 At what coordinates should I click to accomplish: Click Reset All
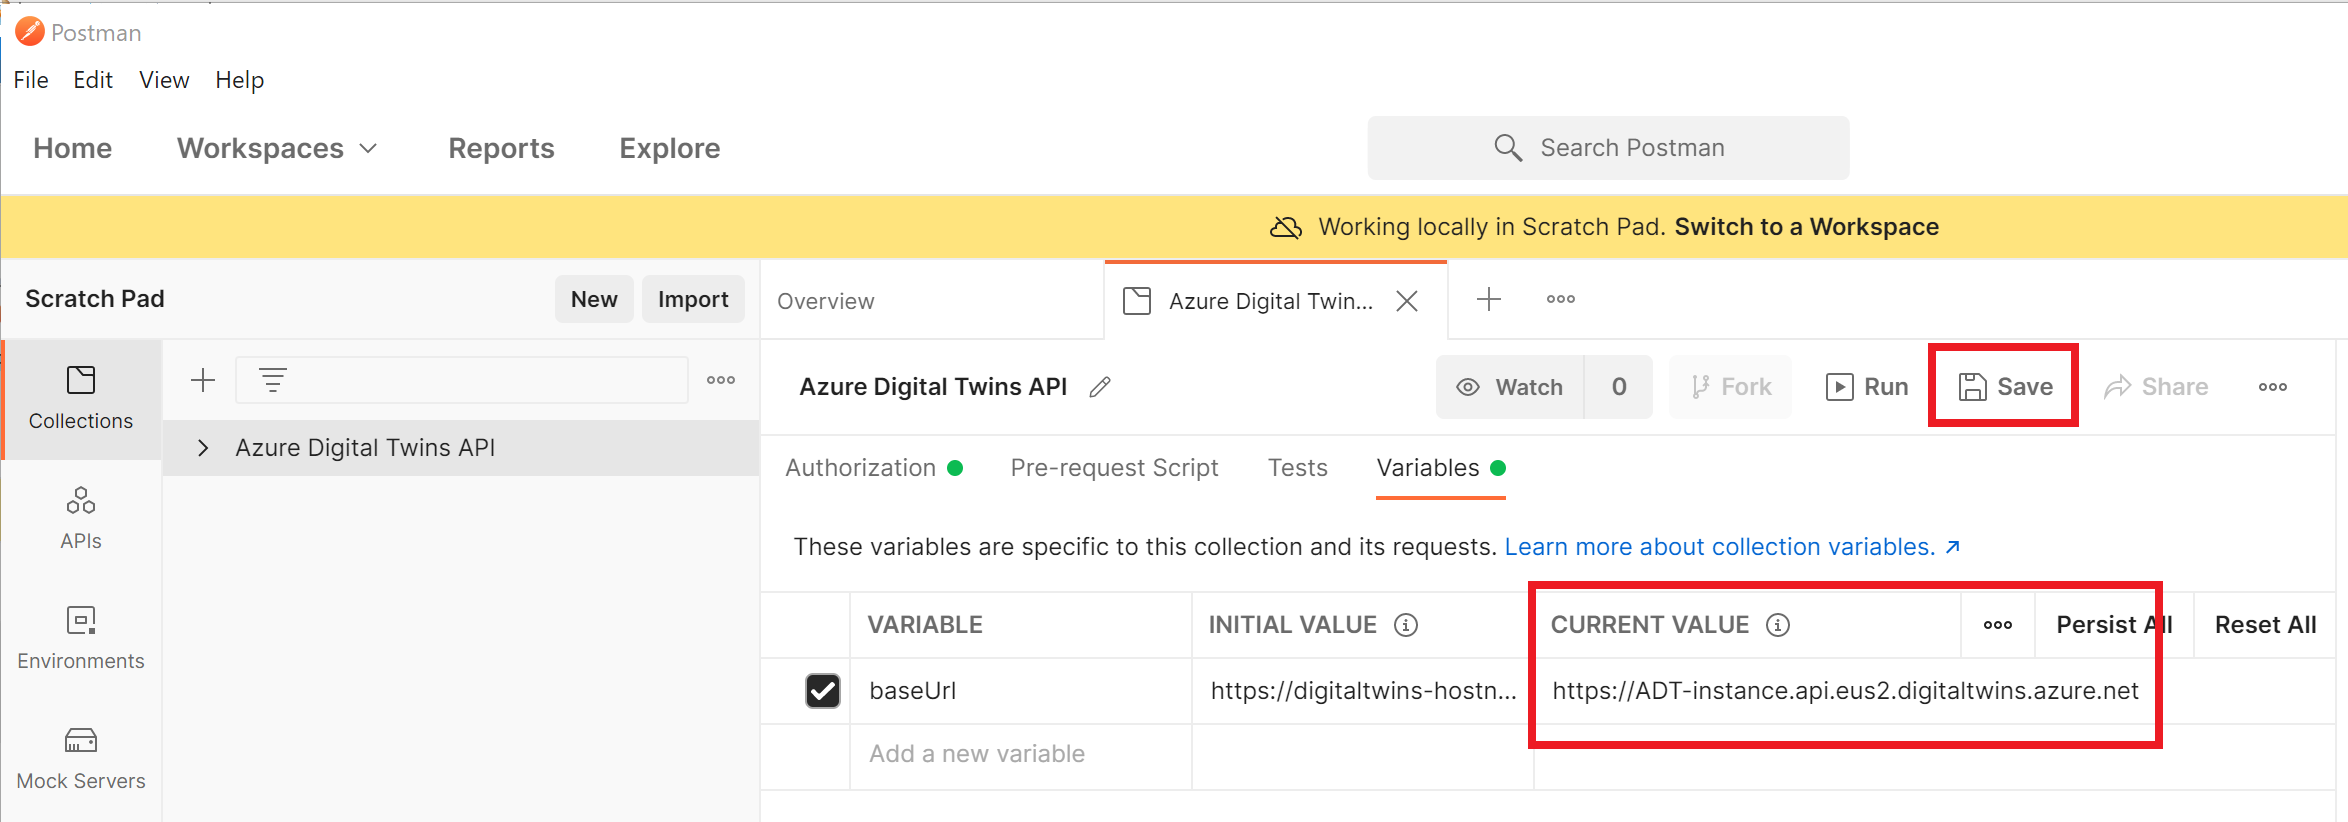tap(2266, 625)
